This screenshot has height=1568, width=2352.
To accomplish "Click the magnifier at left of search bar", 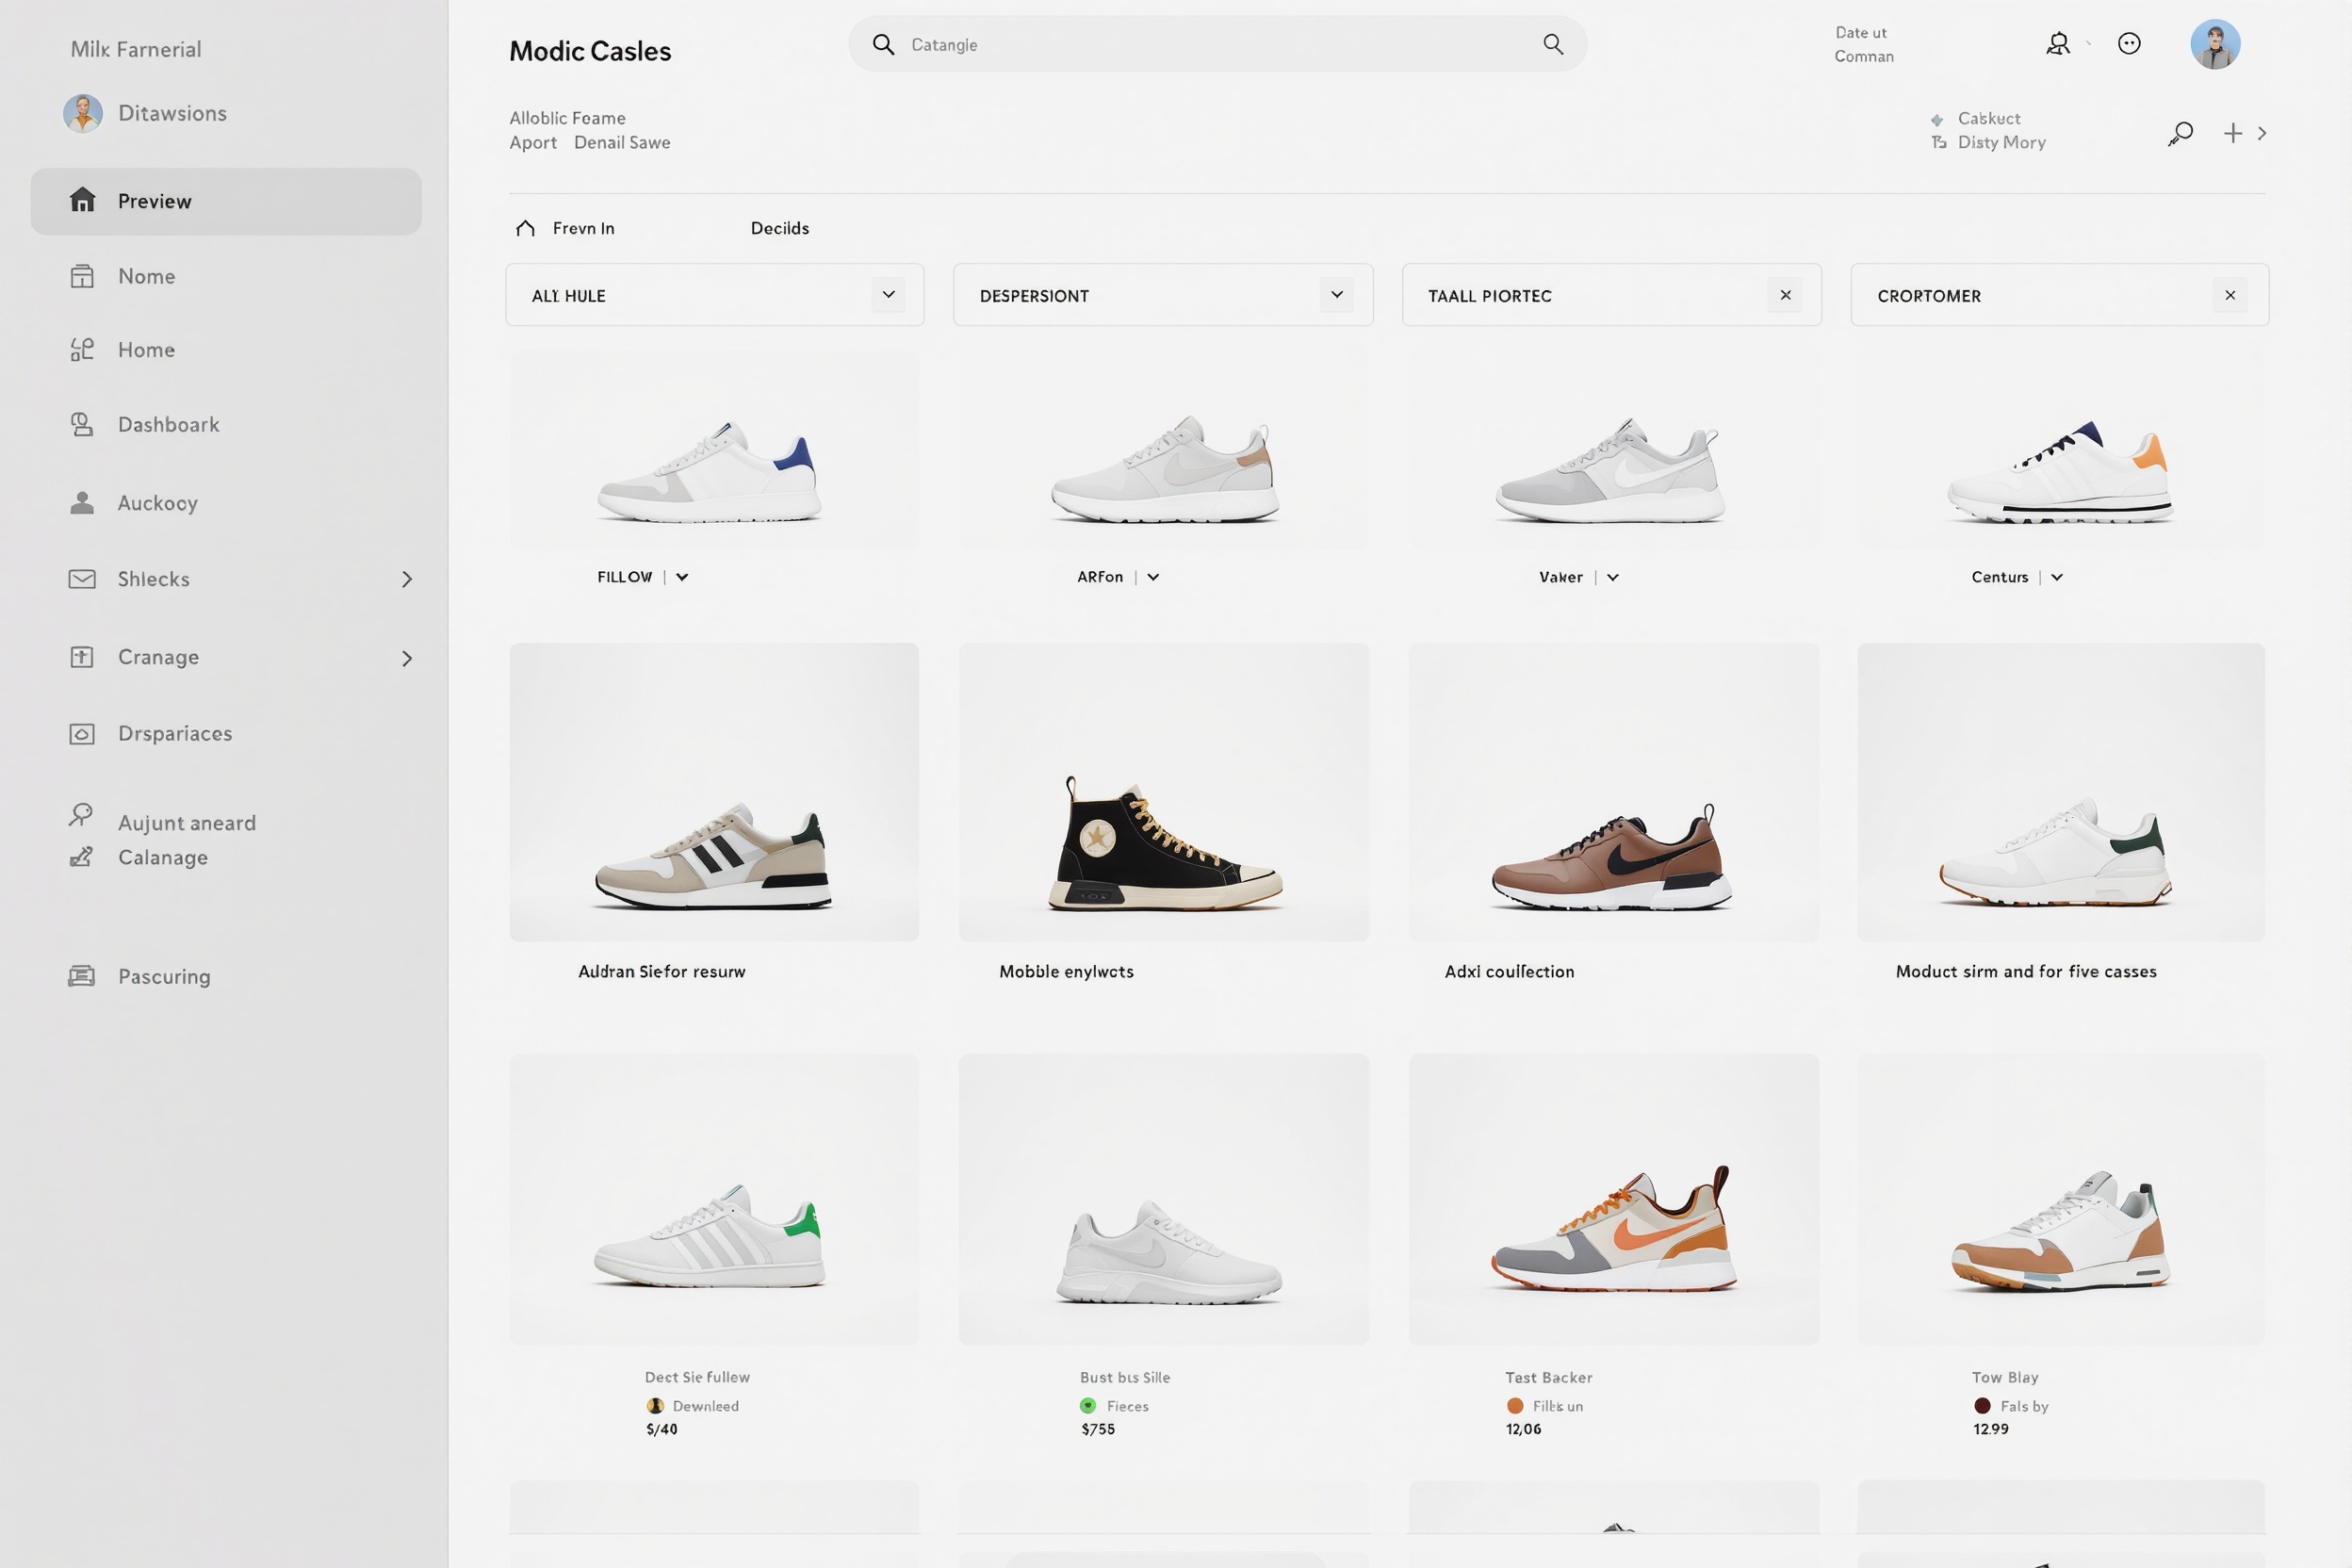I will tap(883, 44).
